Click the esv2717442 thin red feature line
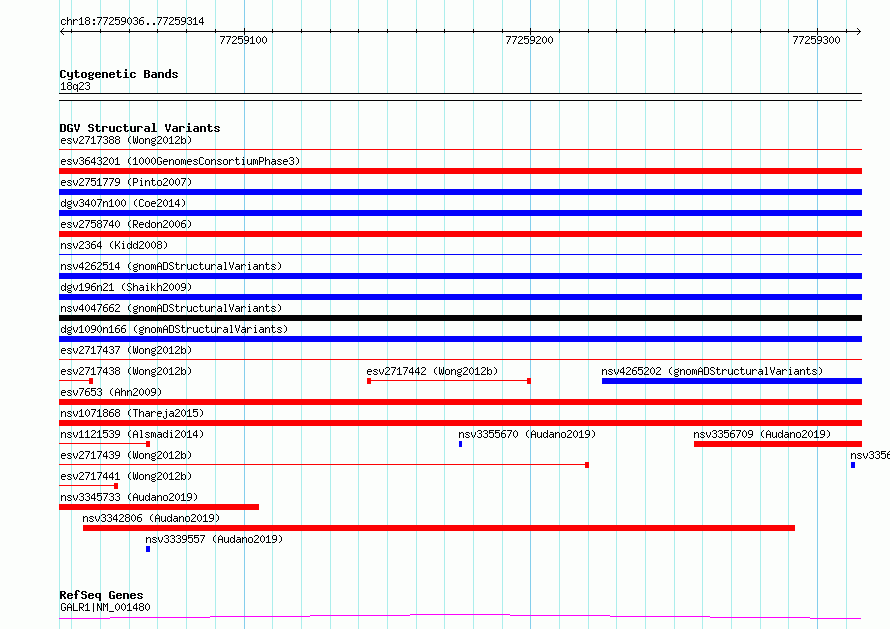890x629 pixels. point(449,381)
